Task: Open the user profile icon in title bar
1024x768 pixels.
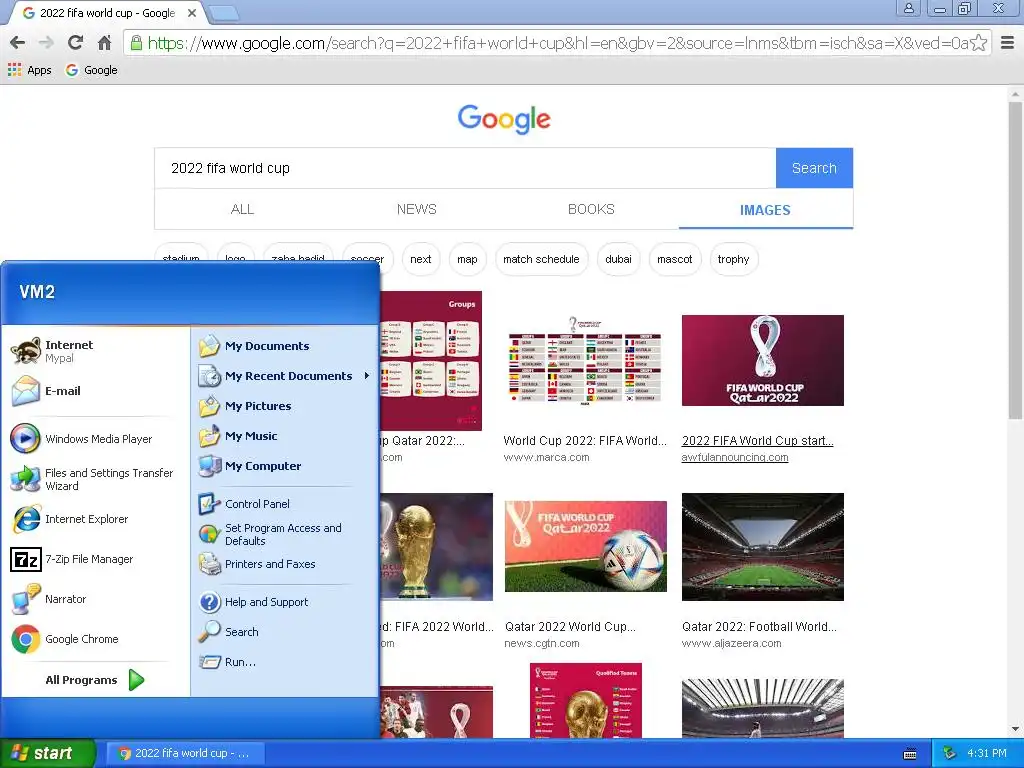Action: (x=908, y=8)
